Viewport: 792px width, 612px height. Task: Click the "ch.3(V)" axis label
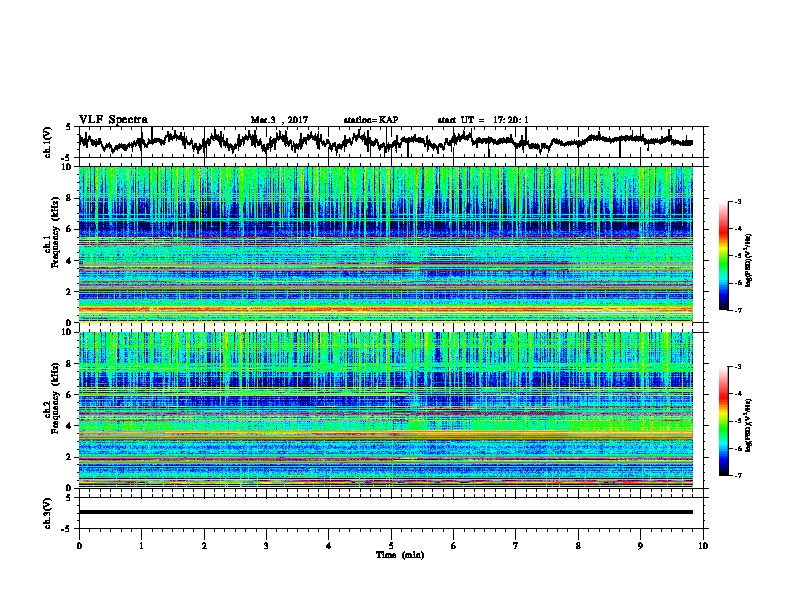48,513
